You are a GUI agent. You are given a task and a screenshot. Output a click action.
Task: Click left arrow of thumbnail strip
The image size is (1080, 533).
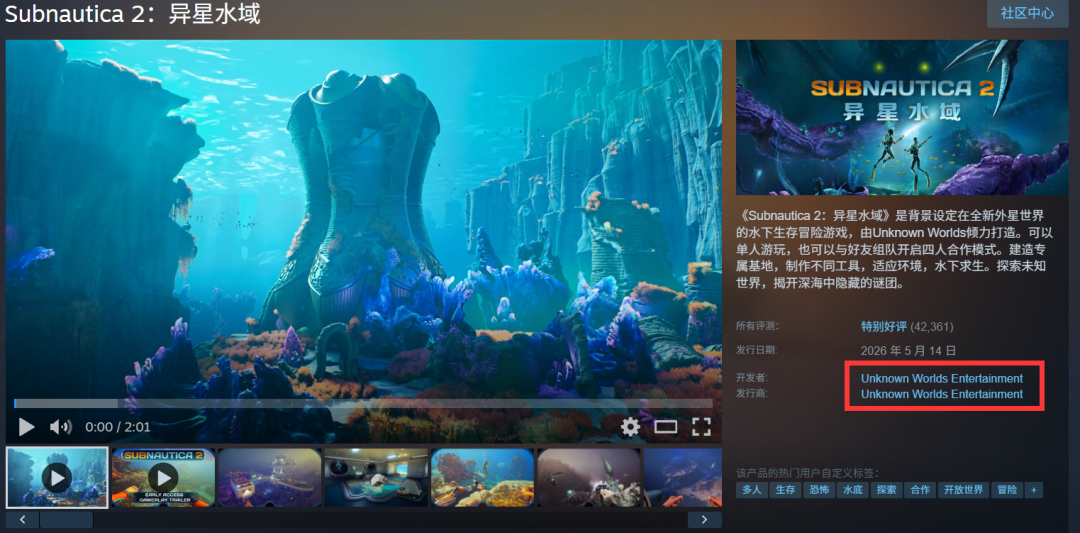pos(21,519)
